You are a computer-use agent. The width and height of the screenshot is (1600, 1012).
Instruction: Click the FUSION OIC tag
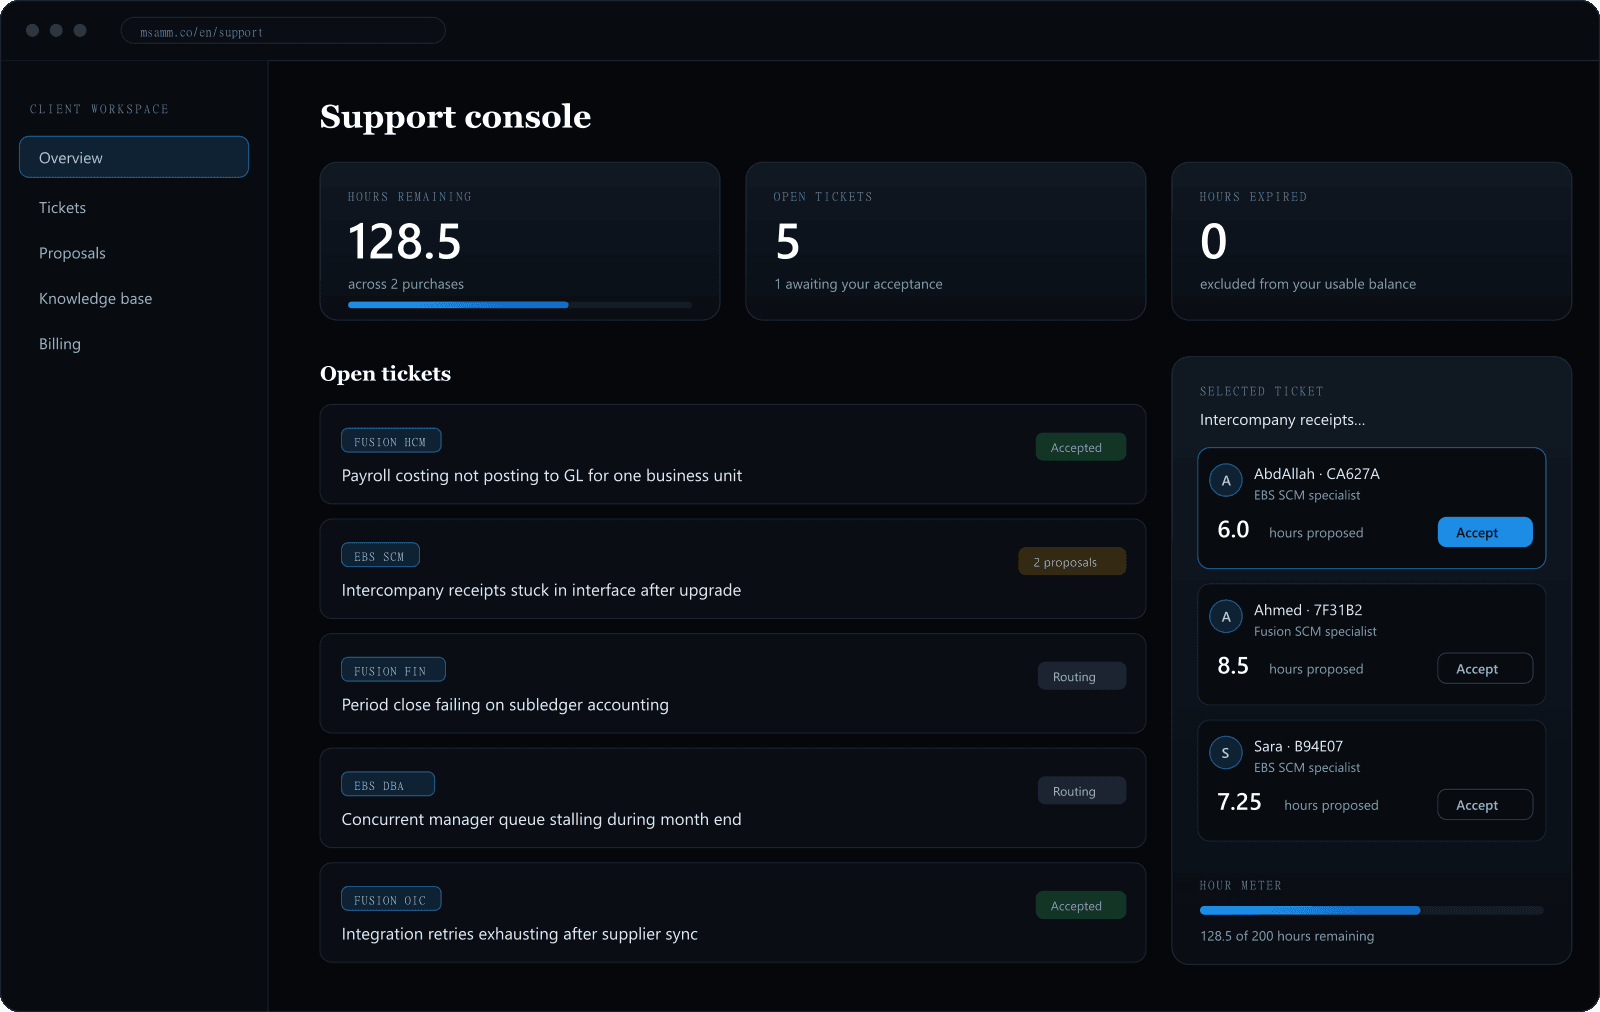point(391,899)
